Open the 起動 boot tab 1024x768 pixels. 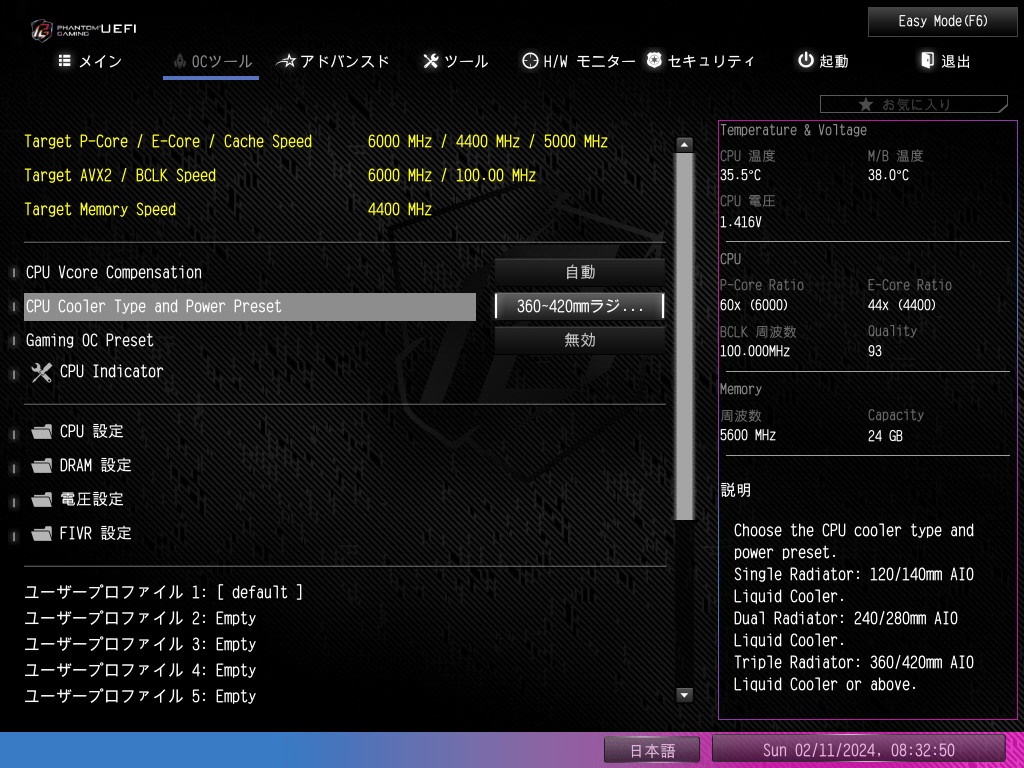823,61
